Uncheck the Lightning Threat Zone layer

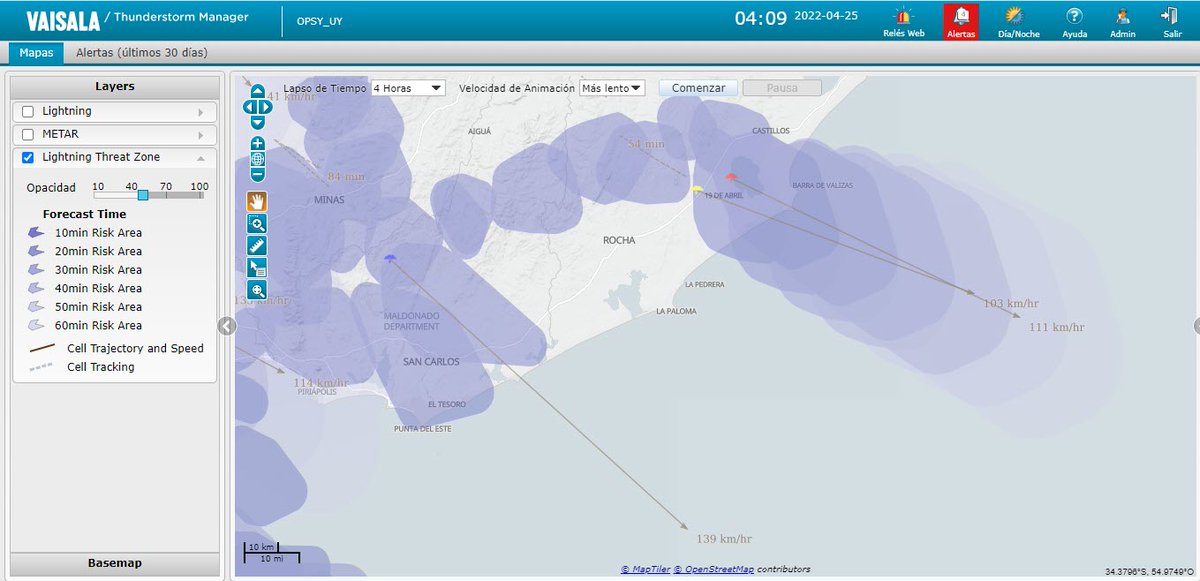click(28, 157)
